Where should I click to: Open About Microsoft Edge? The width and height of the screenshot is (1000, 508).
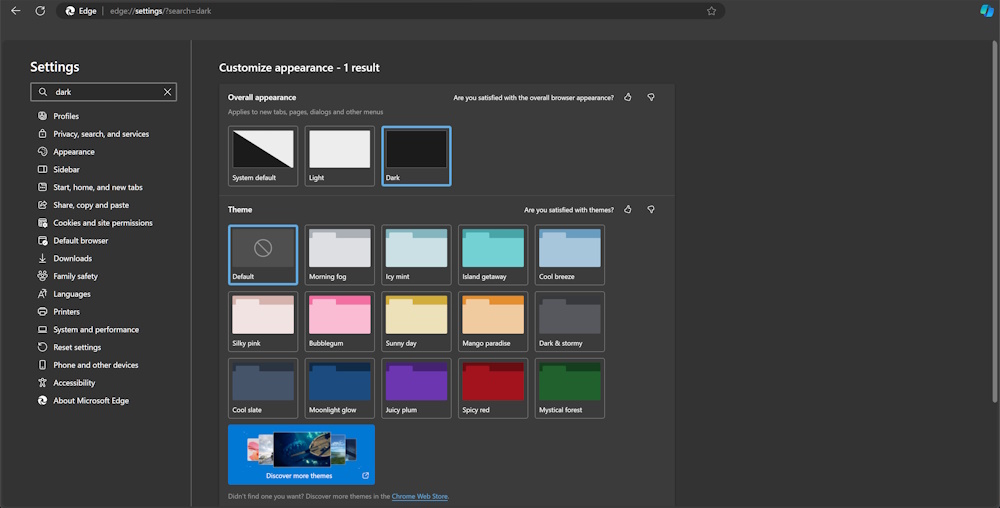point(83,401)
